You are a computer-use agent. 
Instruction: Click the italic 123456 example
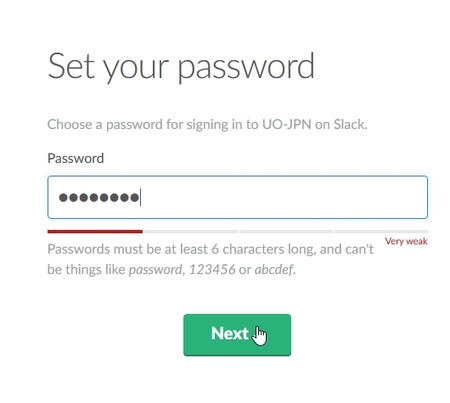[212, 269]
